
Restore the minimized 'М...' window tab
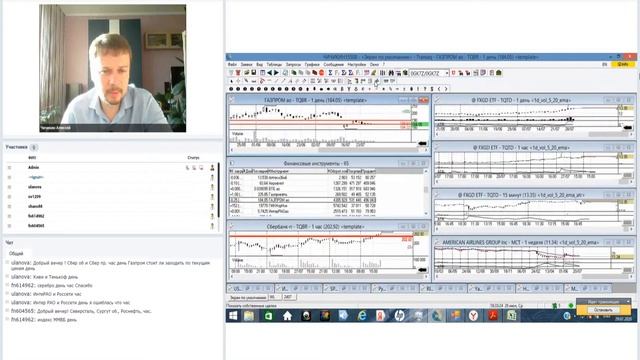pos(588,289)
